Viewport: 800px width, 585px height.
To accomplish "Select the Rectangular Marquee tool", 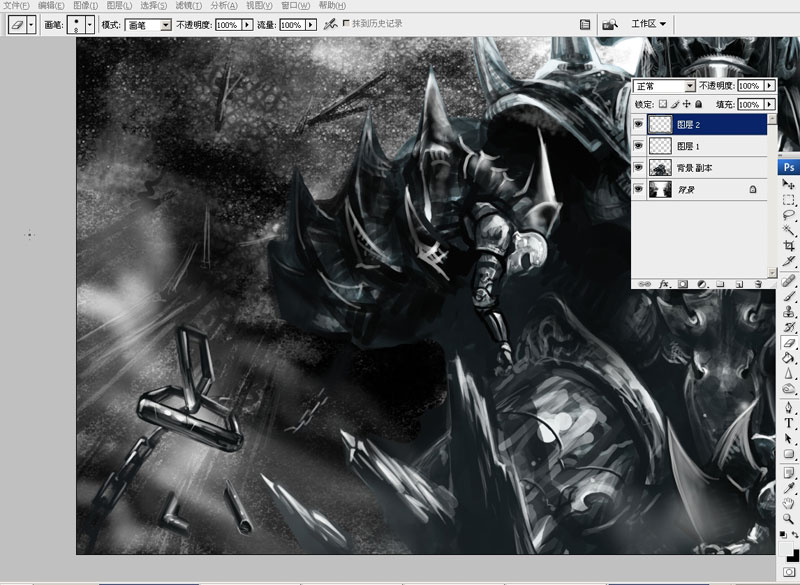I will (789, 199).
